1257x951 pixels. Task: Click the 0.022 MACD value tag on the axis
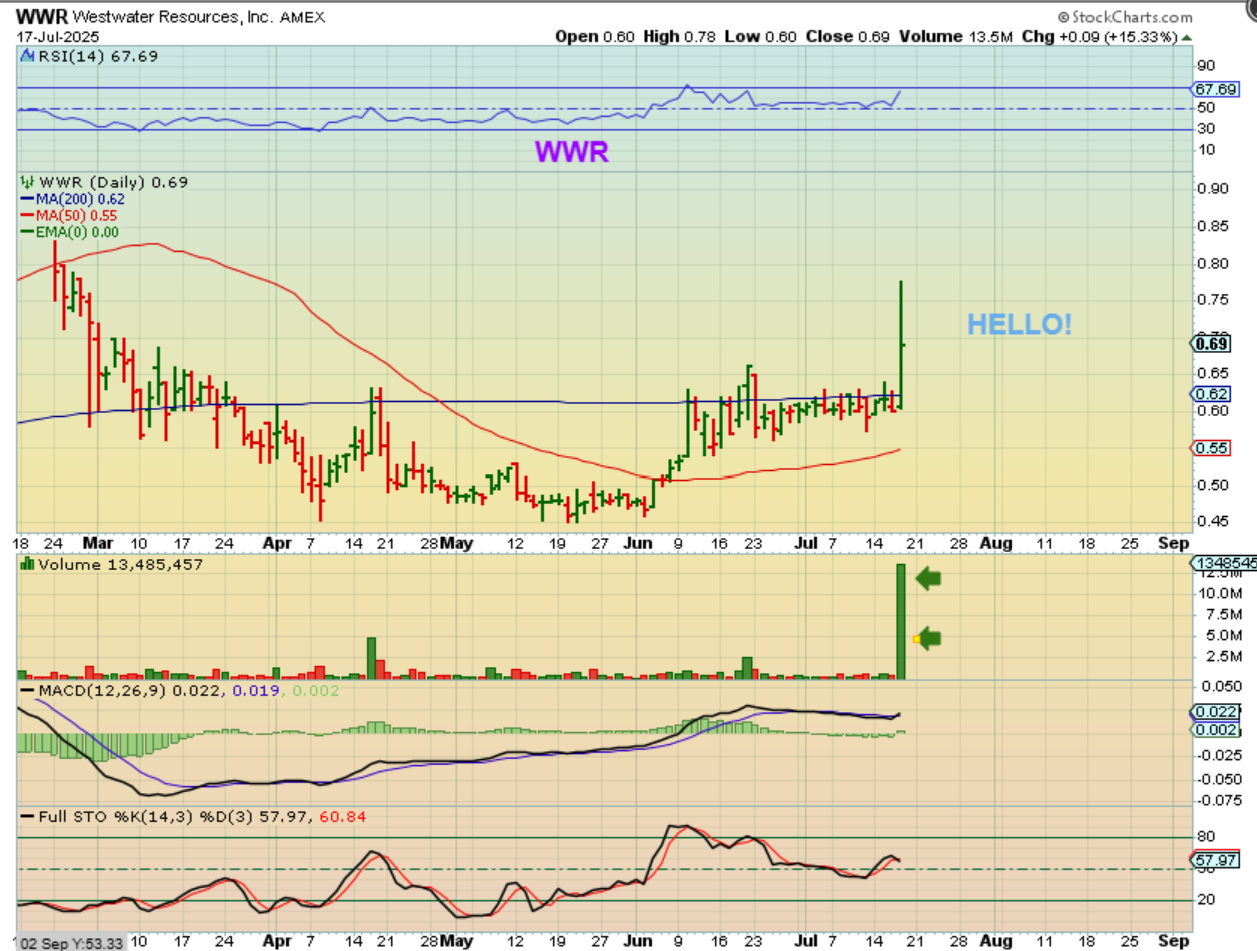(1216, 712)
